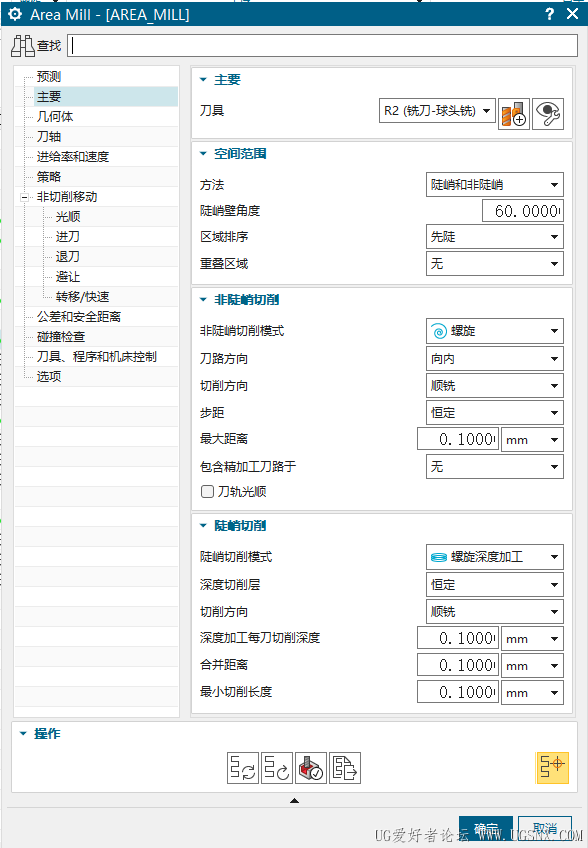Click the binoculars find icon

click(23, 46)
